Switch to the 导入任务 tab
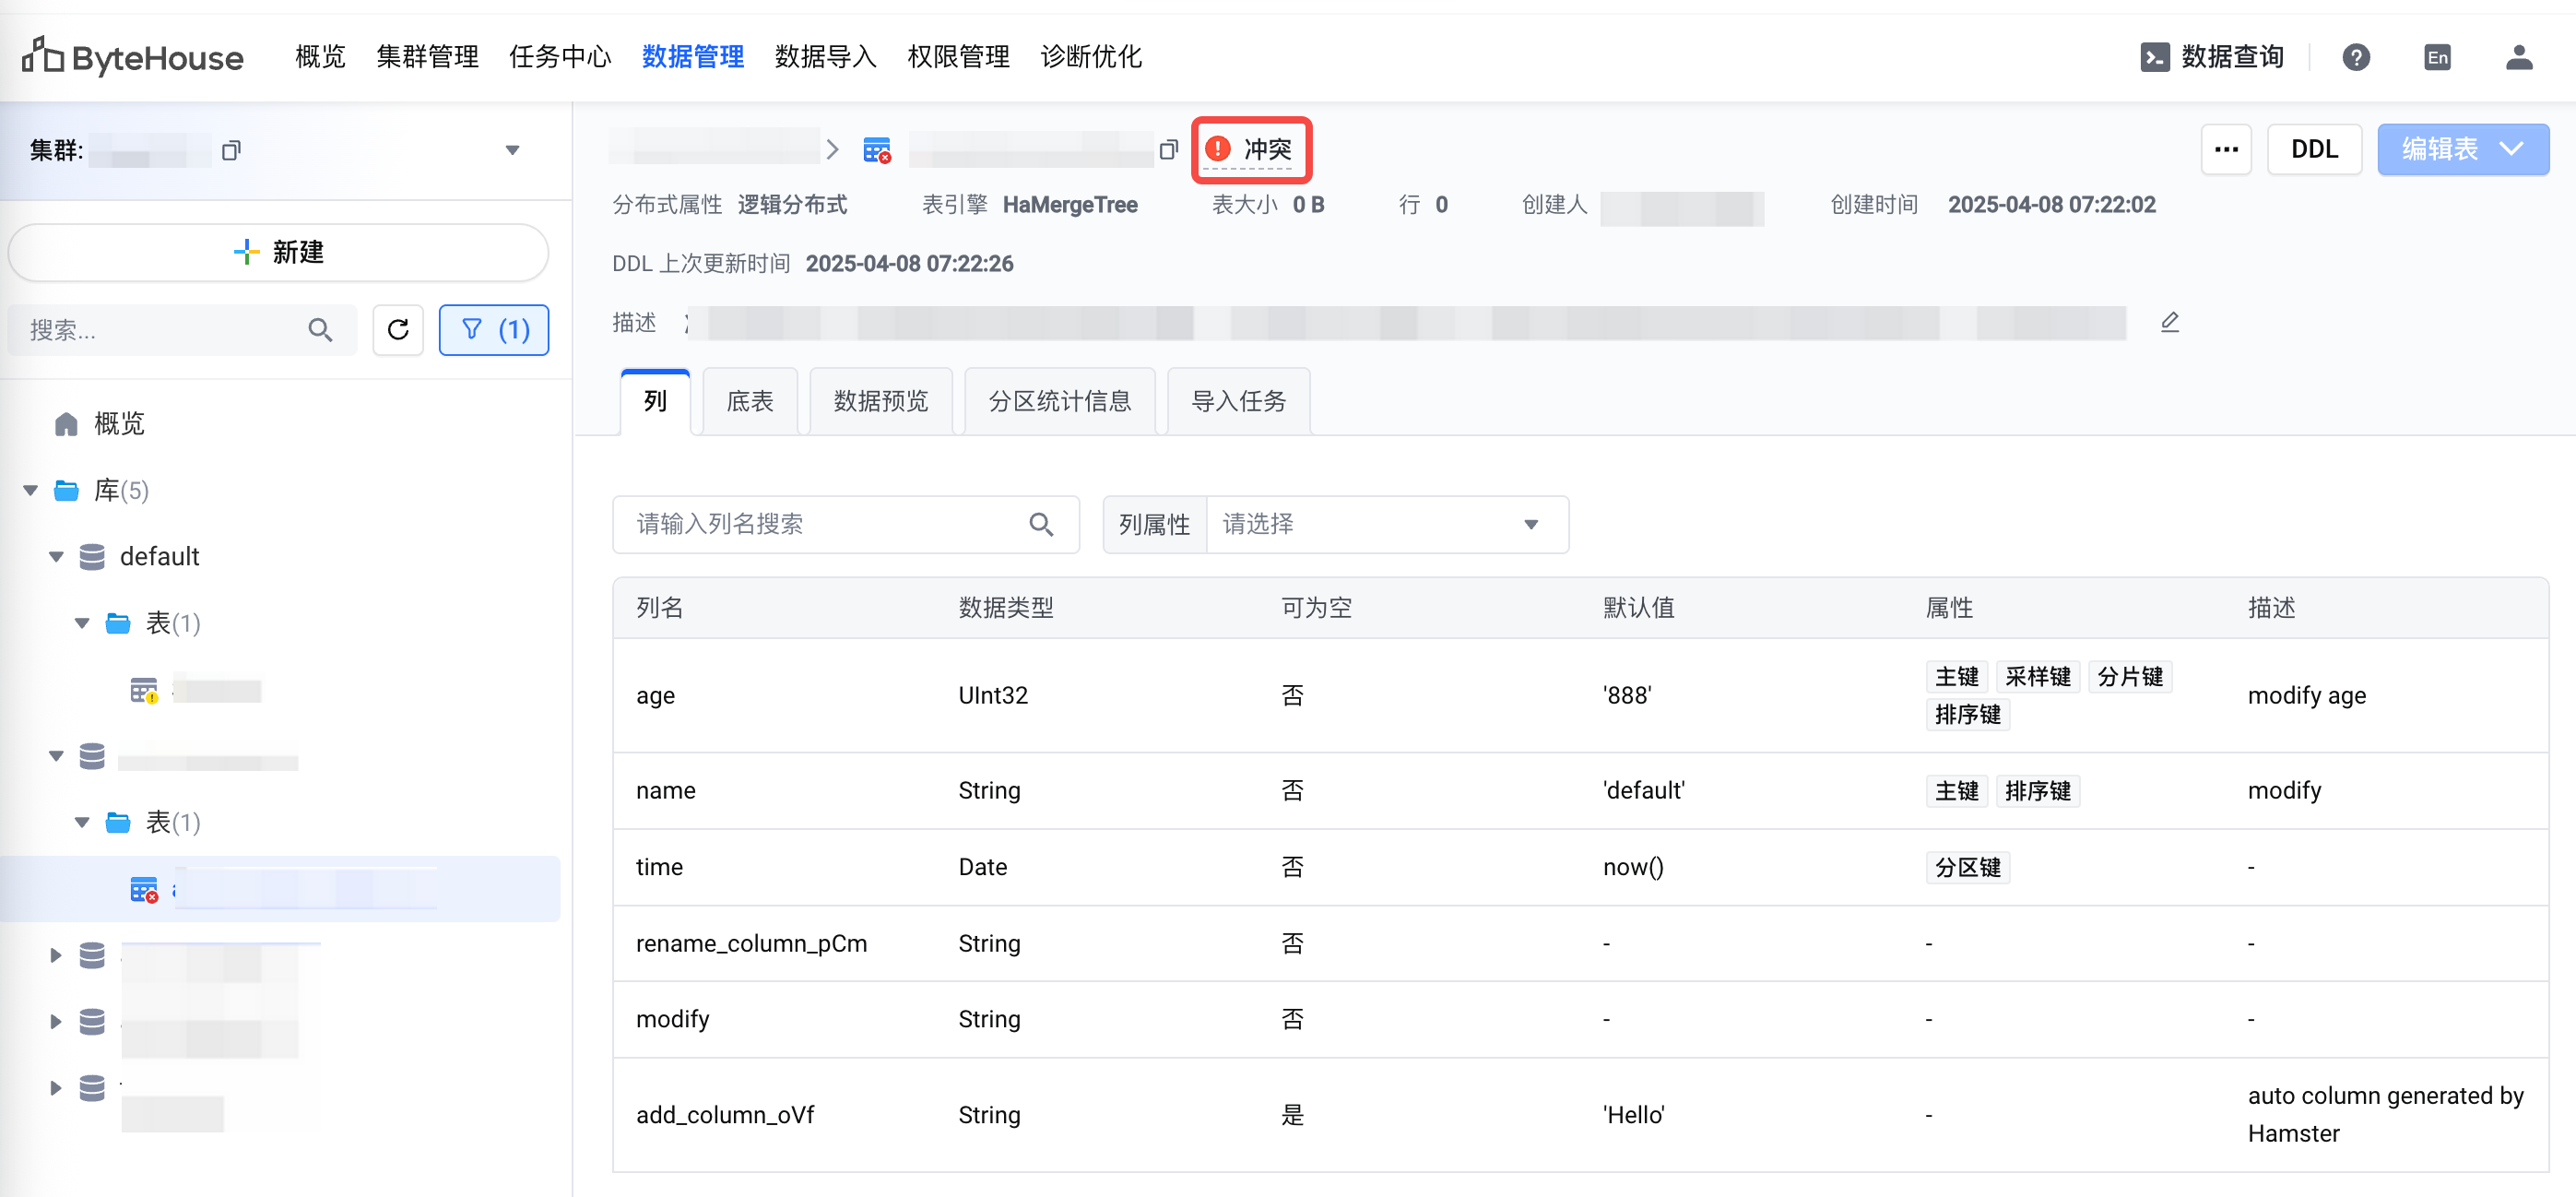The image size is (2576, 1197). click(x=1239, y=402)
